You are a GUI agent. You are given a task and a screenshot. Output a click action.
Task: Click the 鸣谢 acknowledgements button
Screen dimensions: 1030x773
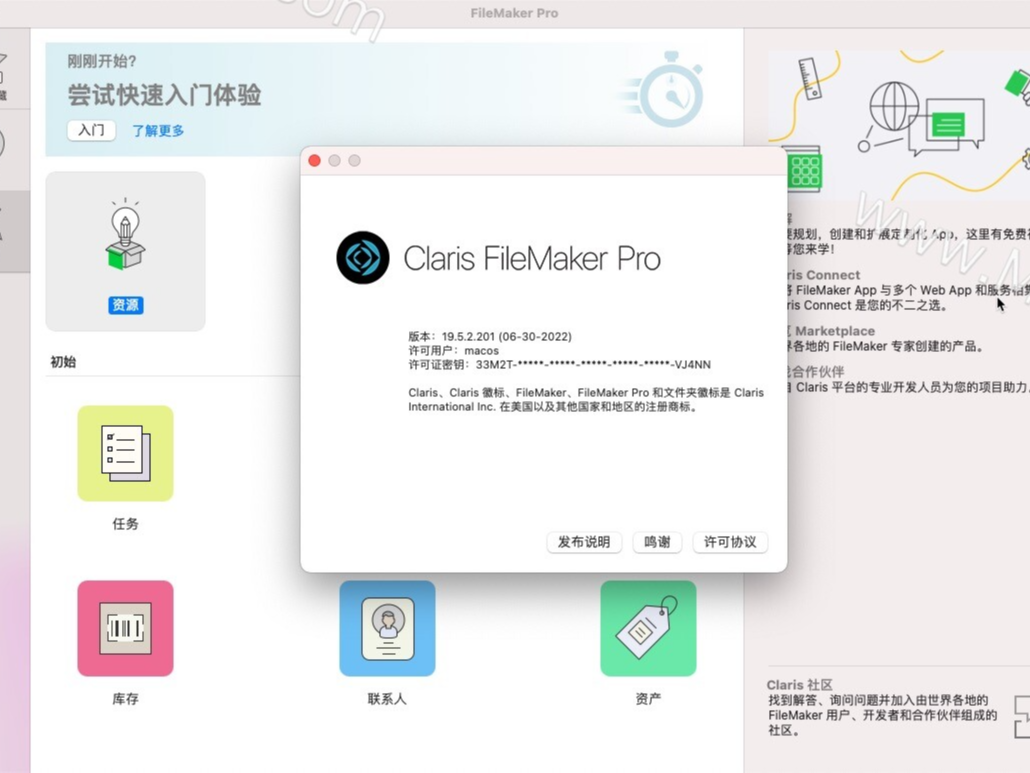pyautogui.click(x=657, y=541)
